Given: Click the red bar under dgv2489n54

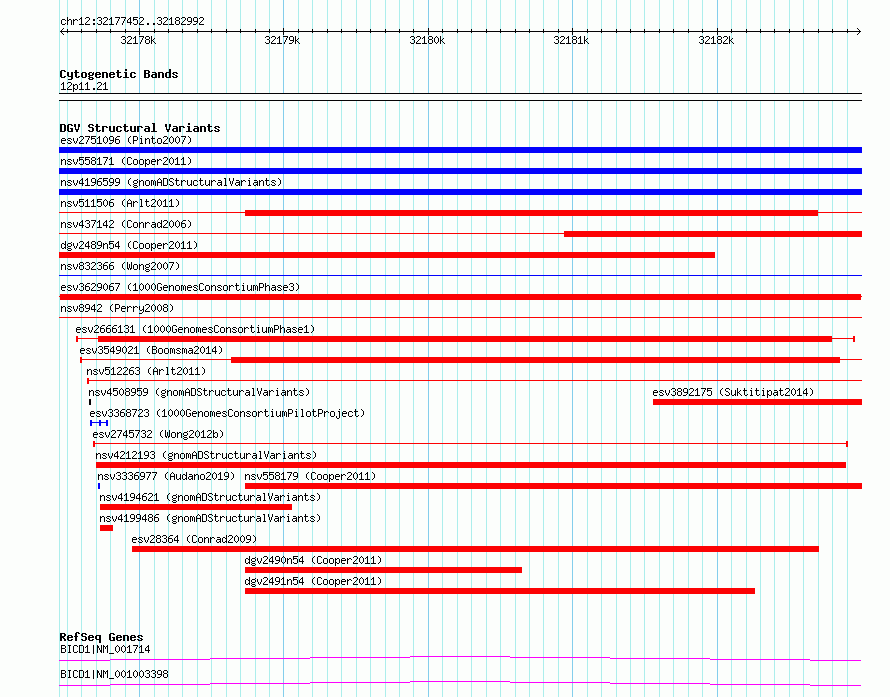Looking at the screenshot, I should point(387,255).
